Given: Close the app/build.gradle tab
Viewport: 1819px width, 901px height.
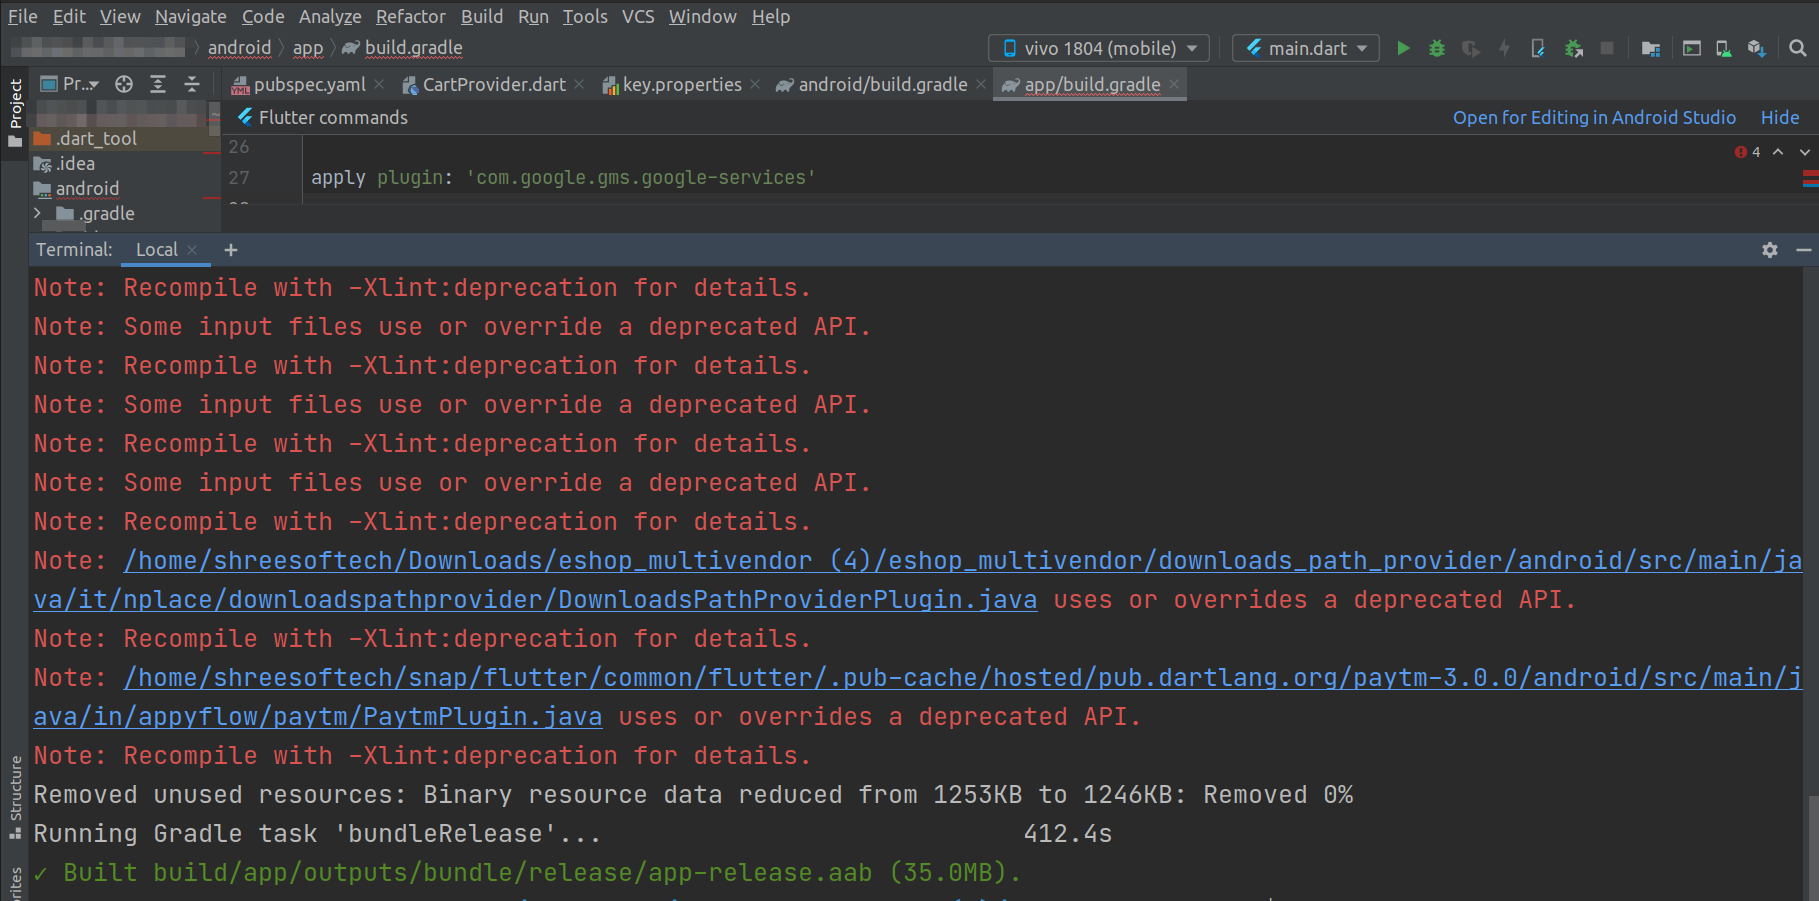Looking at the screenshot, I should coord(1174,84).
